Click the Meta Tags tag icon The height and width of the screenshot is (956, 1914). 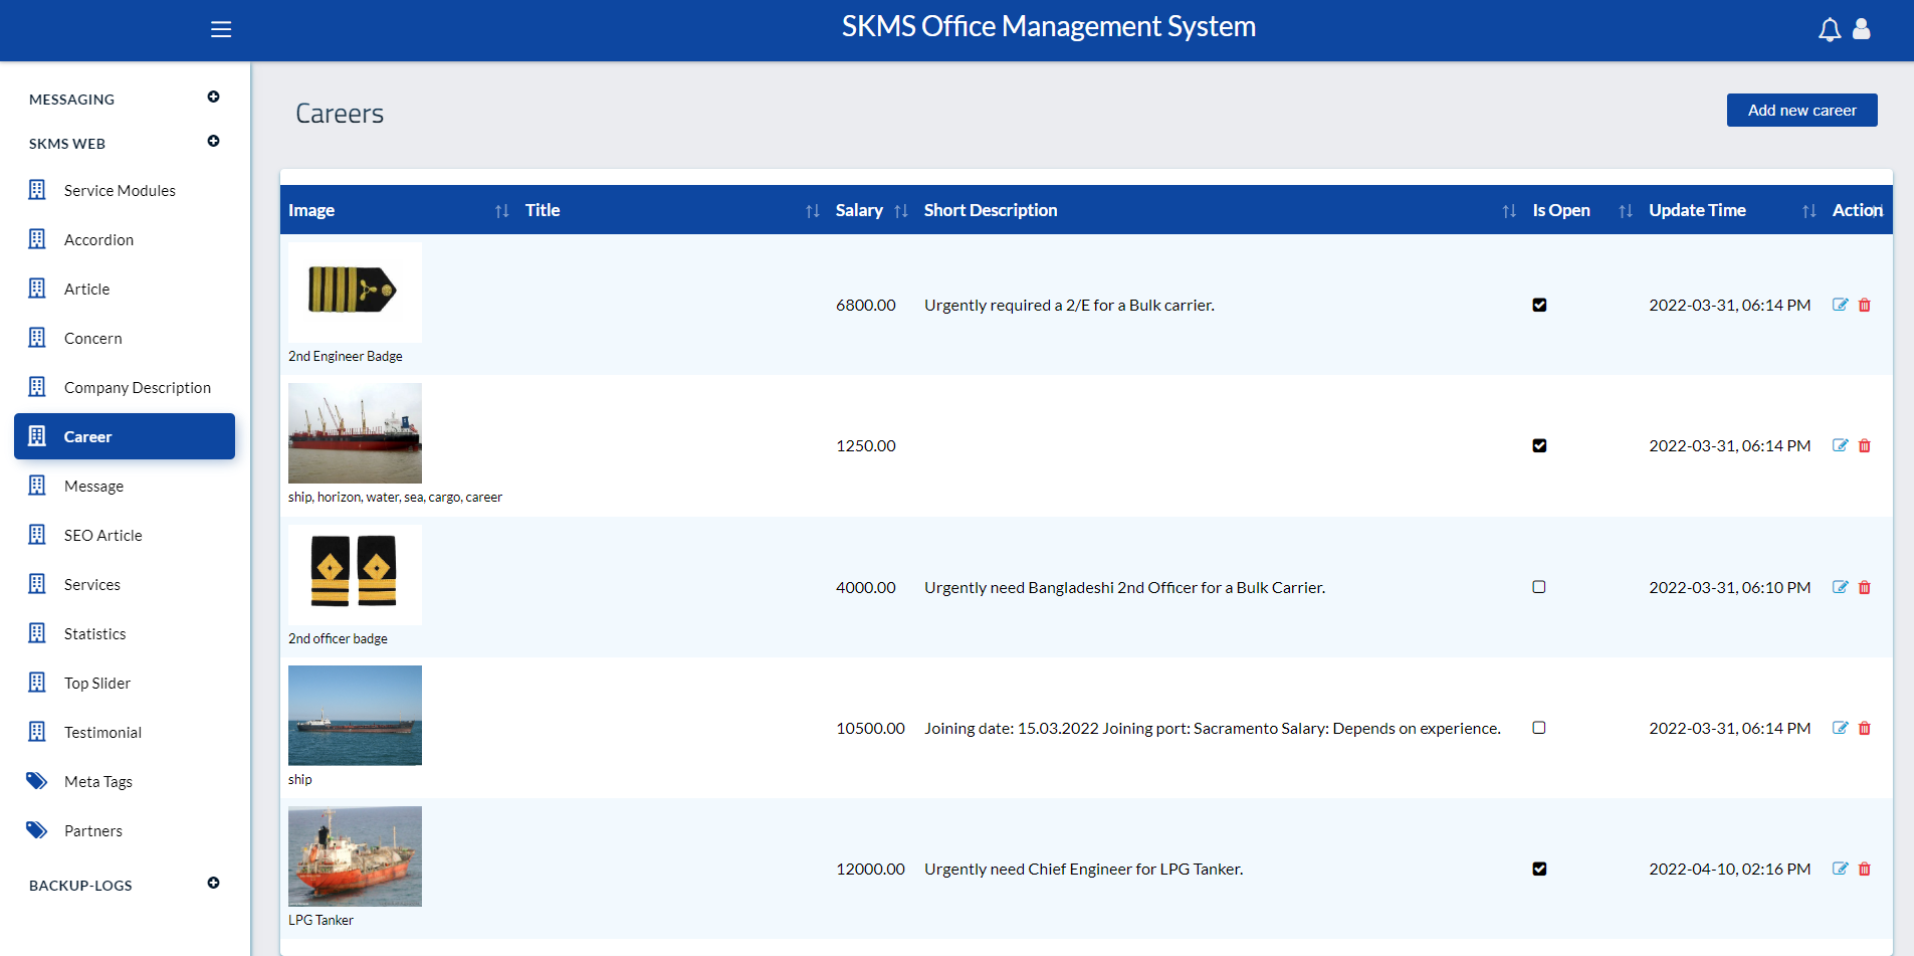coord(37,781)
